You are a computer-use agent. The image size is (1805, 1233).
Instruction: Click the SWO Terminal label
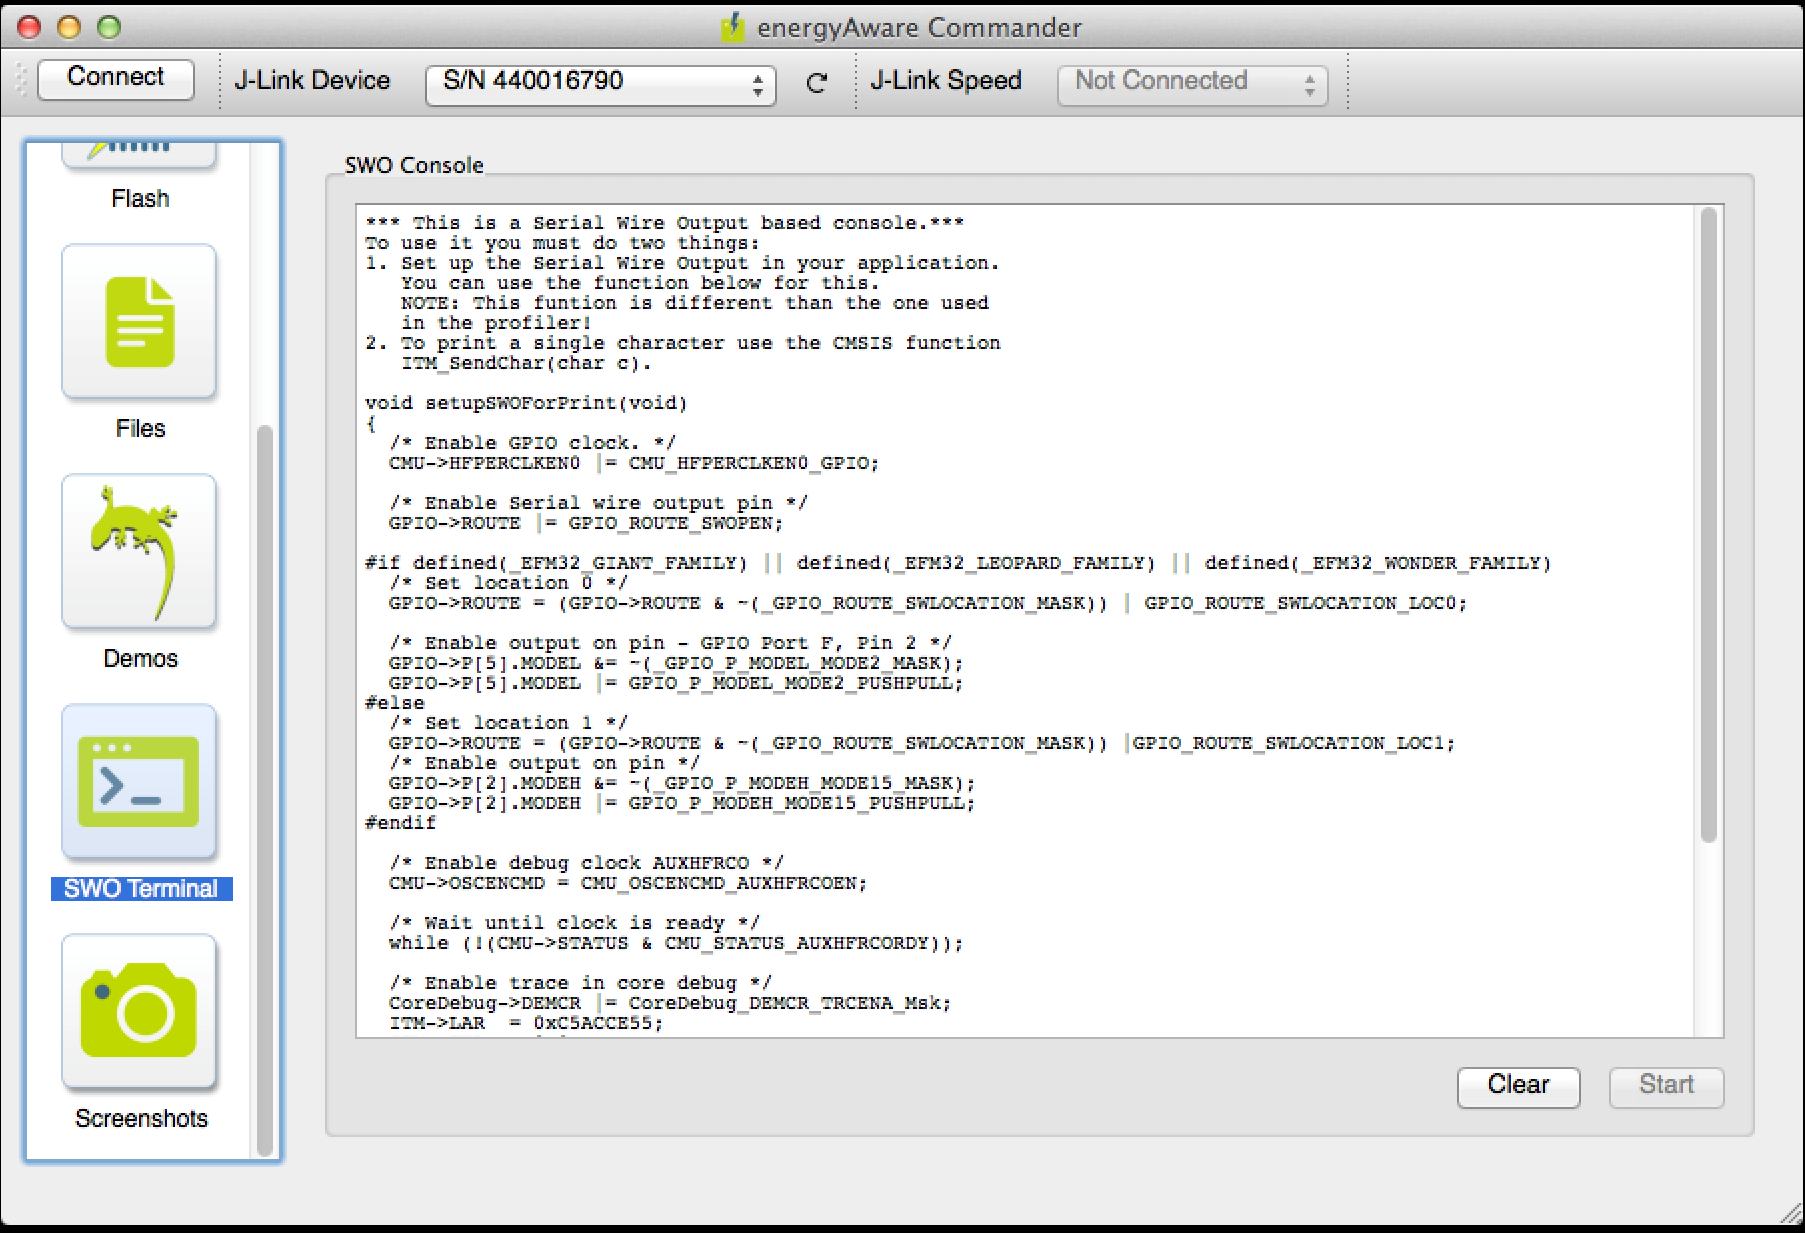[141, 889]
